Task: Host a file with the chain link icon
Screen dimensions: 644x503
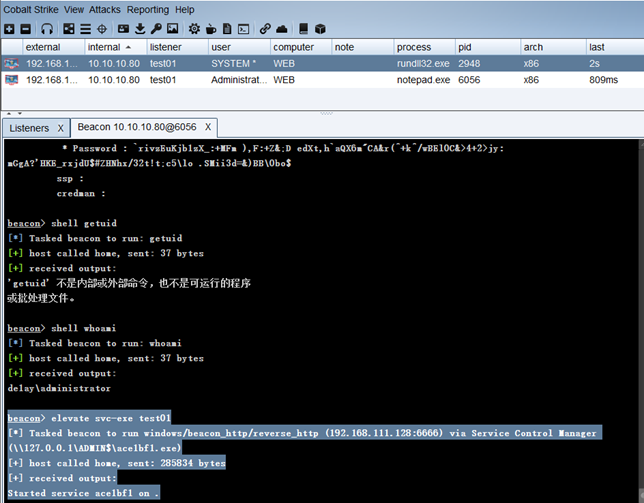Action: point(265,29)
